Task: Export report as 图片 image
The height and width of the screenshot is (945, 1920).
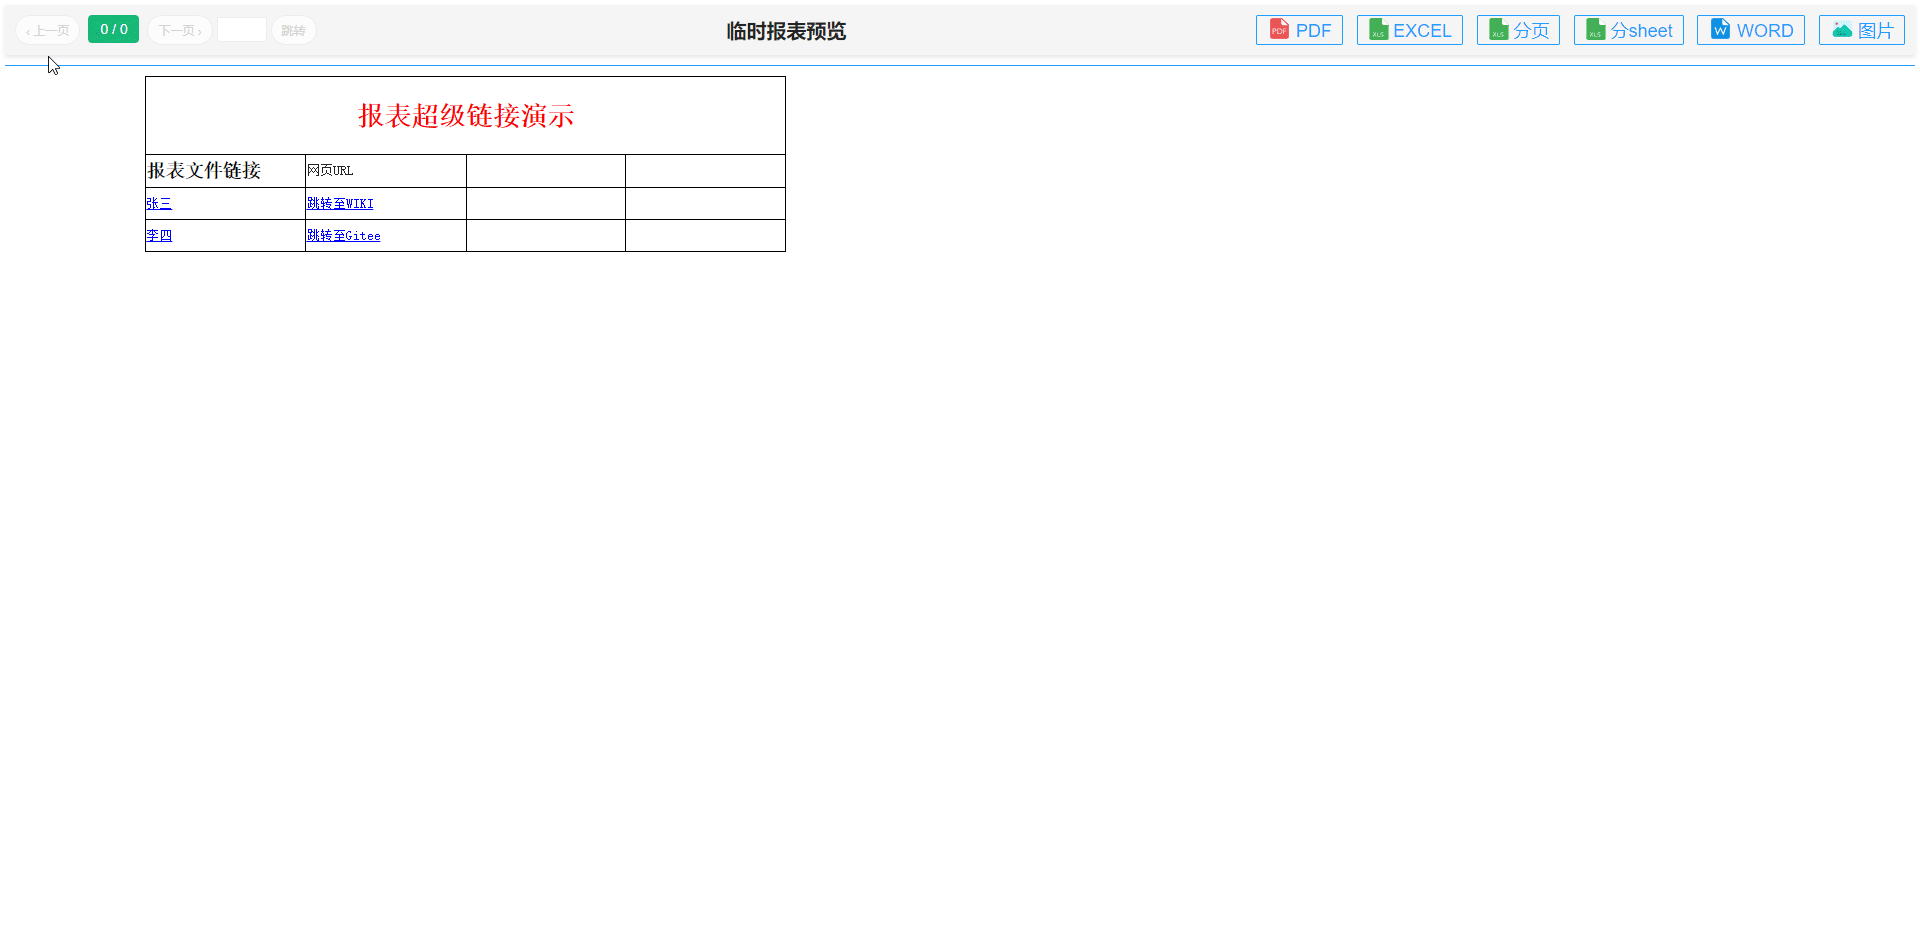Action: 1861,30
